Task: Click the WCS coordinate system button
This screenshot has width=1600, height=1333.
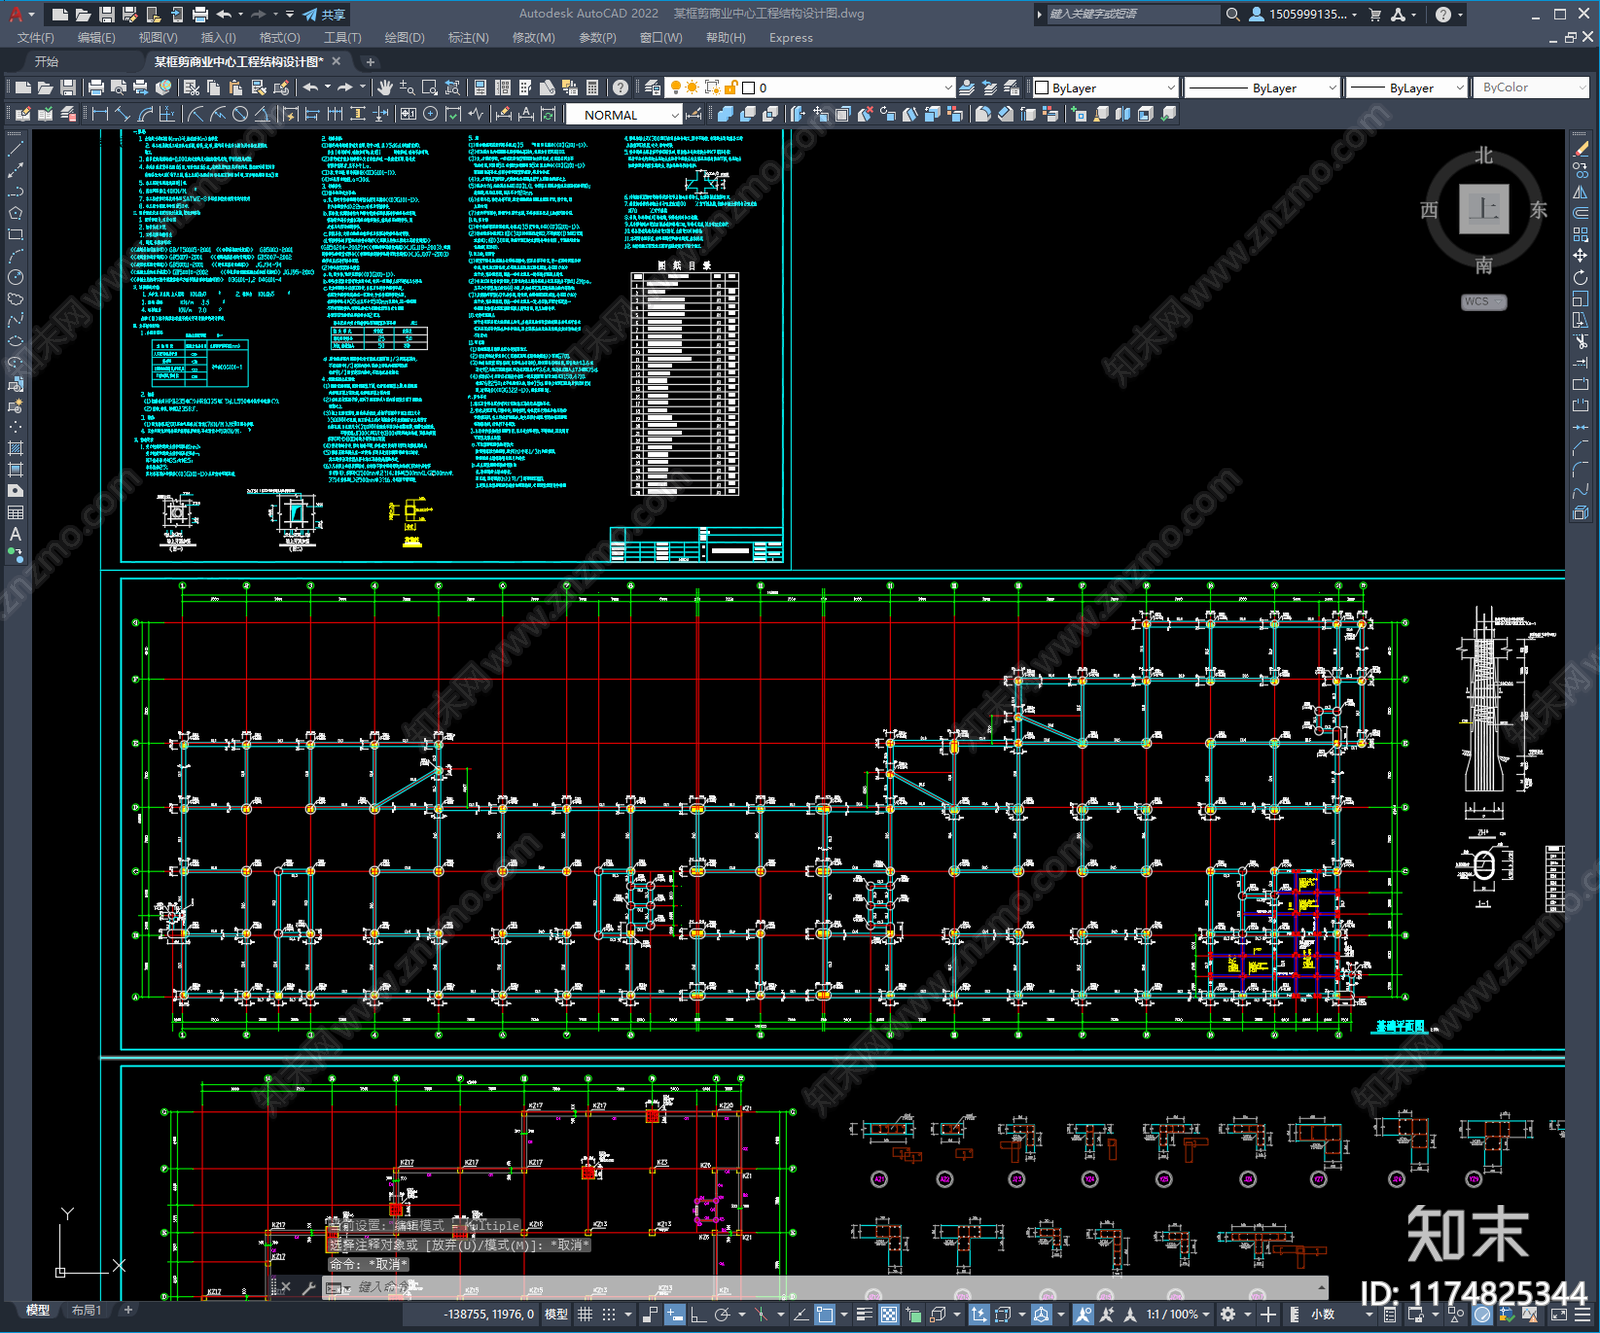Action: pos(1483,302)
